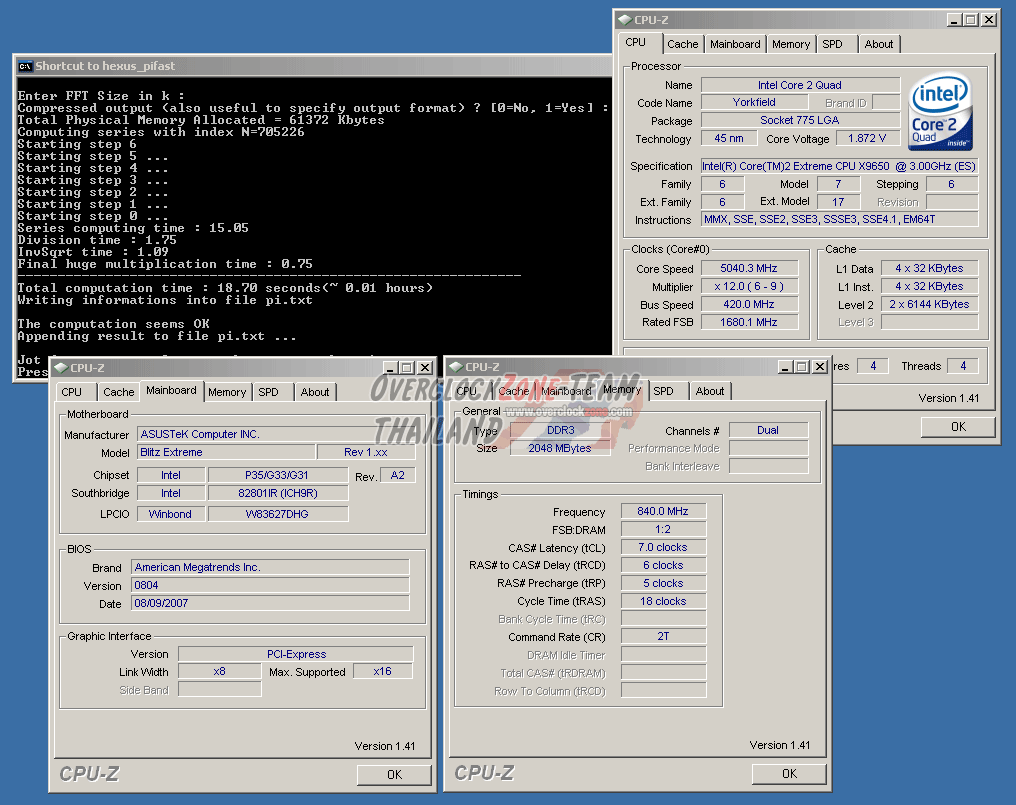This screenshot has height=805, width=1016.
Task: Click the Specification field with X9650
Action: coord(839,166)
